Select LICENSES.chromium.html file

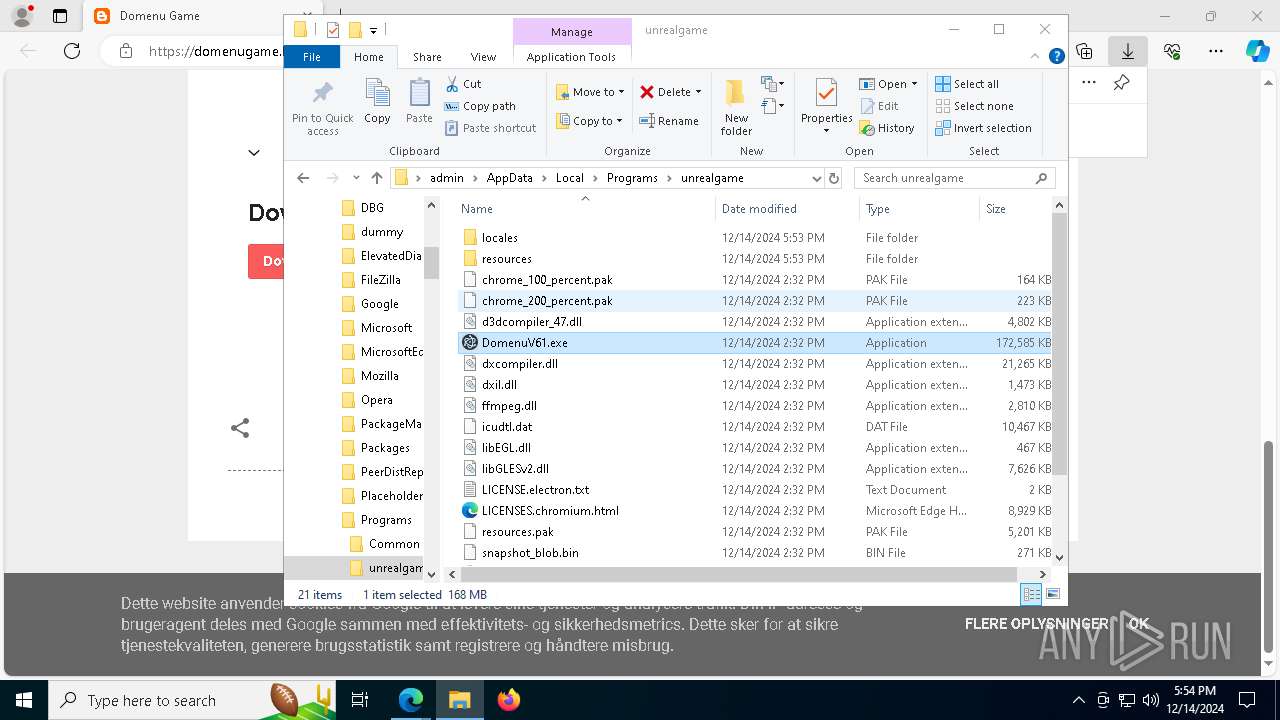pyautogui.click(x=755, y=511)
